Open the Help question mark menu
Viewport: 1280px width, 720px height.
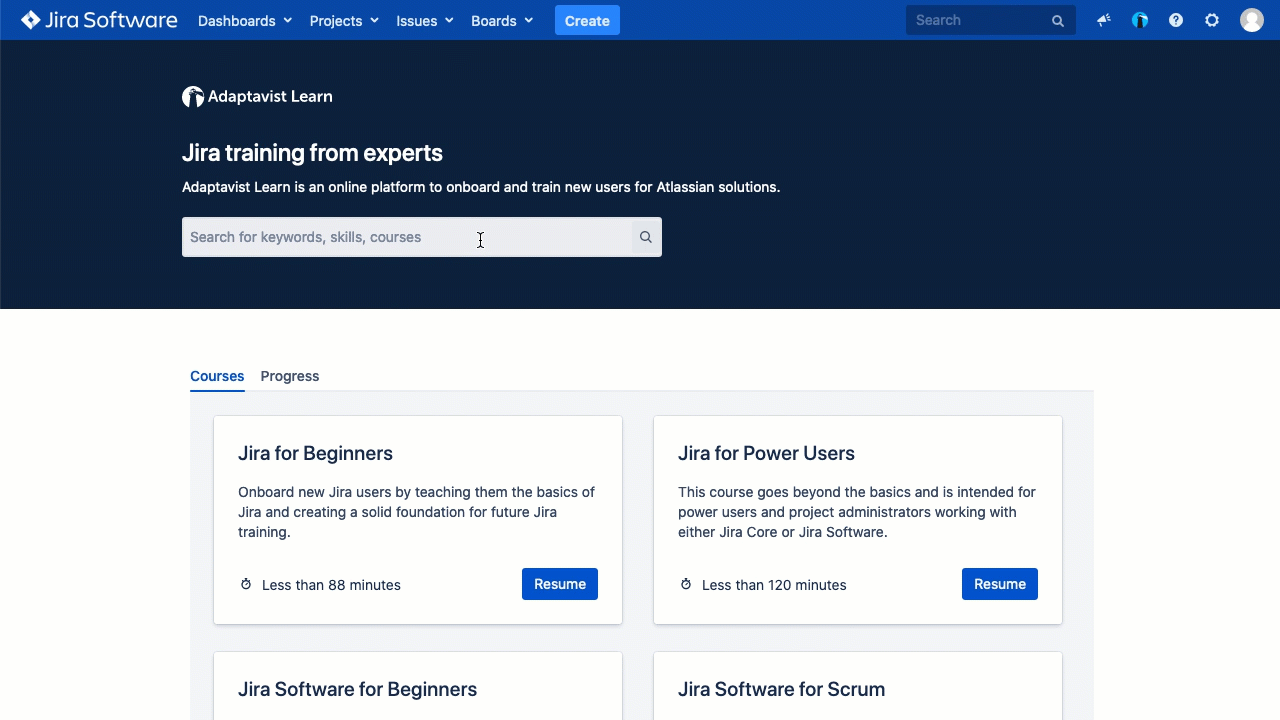pyautogui.click(x=1176, y=20)
